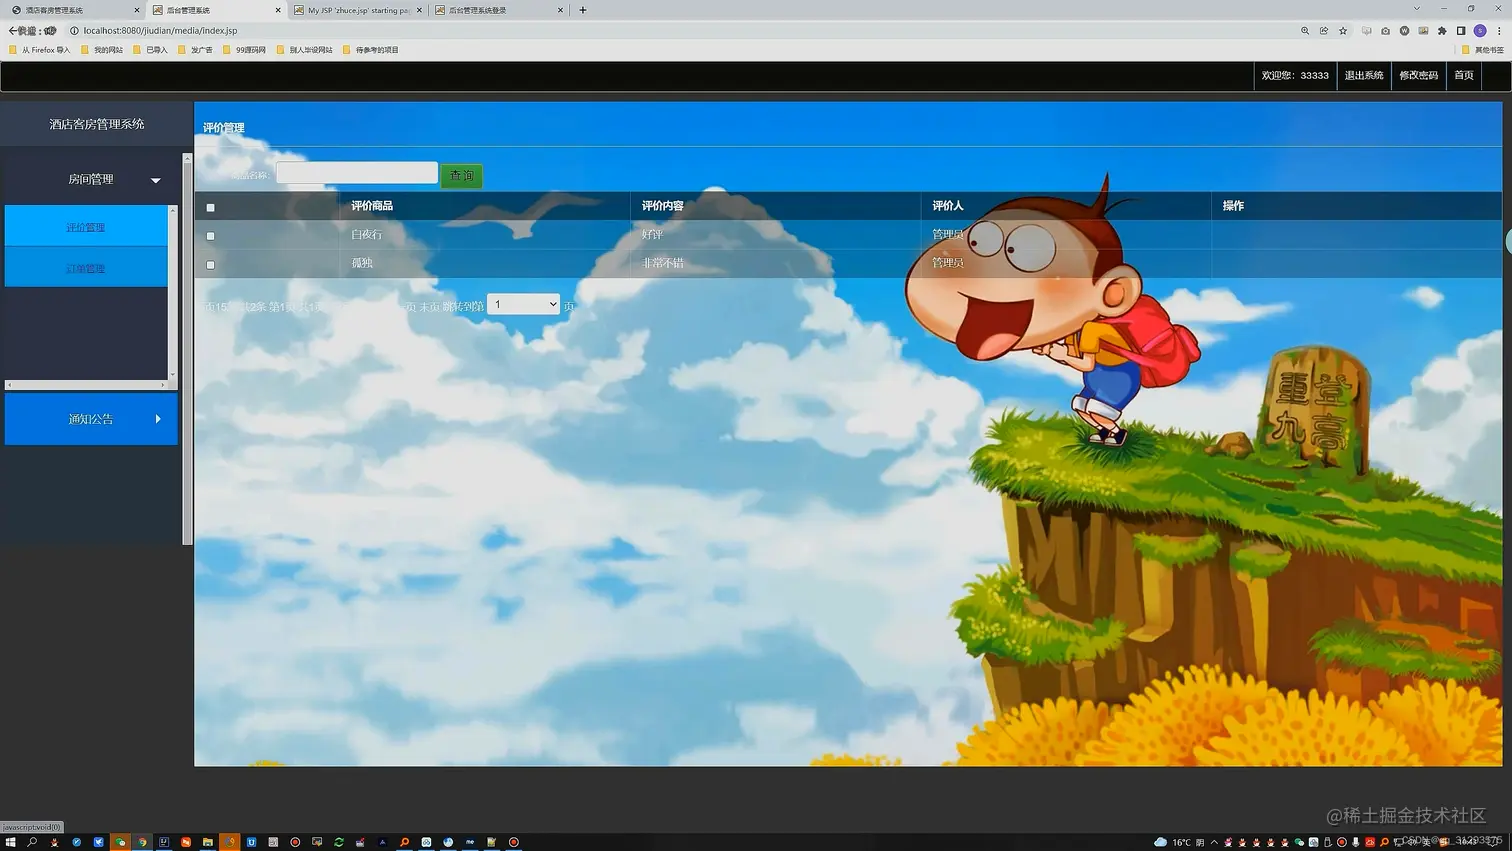
Task: Check the box for the 孤独 row
Action: coord(210,265)
